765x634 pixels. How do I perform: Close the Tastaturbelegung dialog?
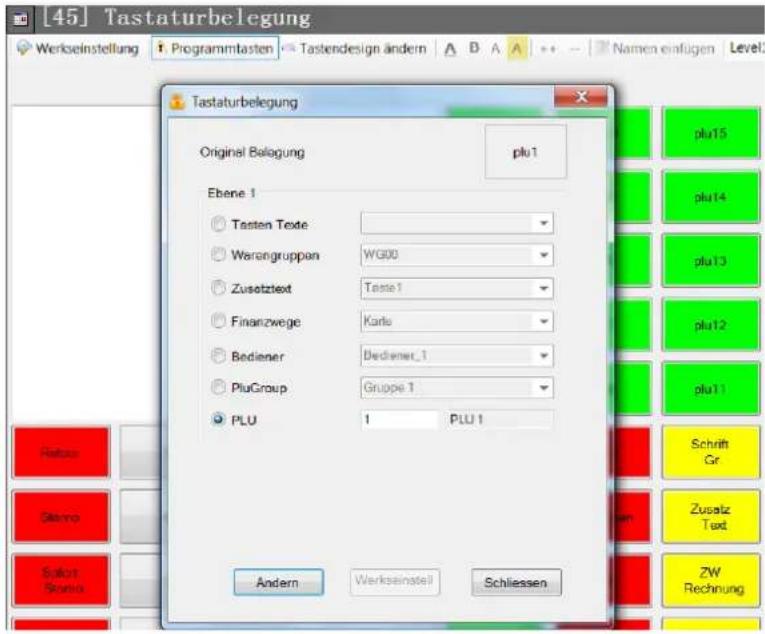pyautogui.click(x=581, y=97)
